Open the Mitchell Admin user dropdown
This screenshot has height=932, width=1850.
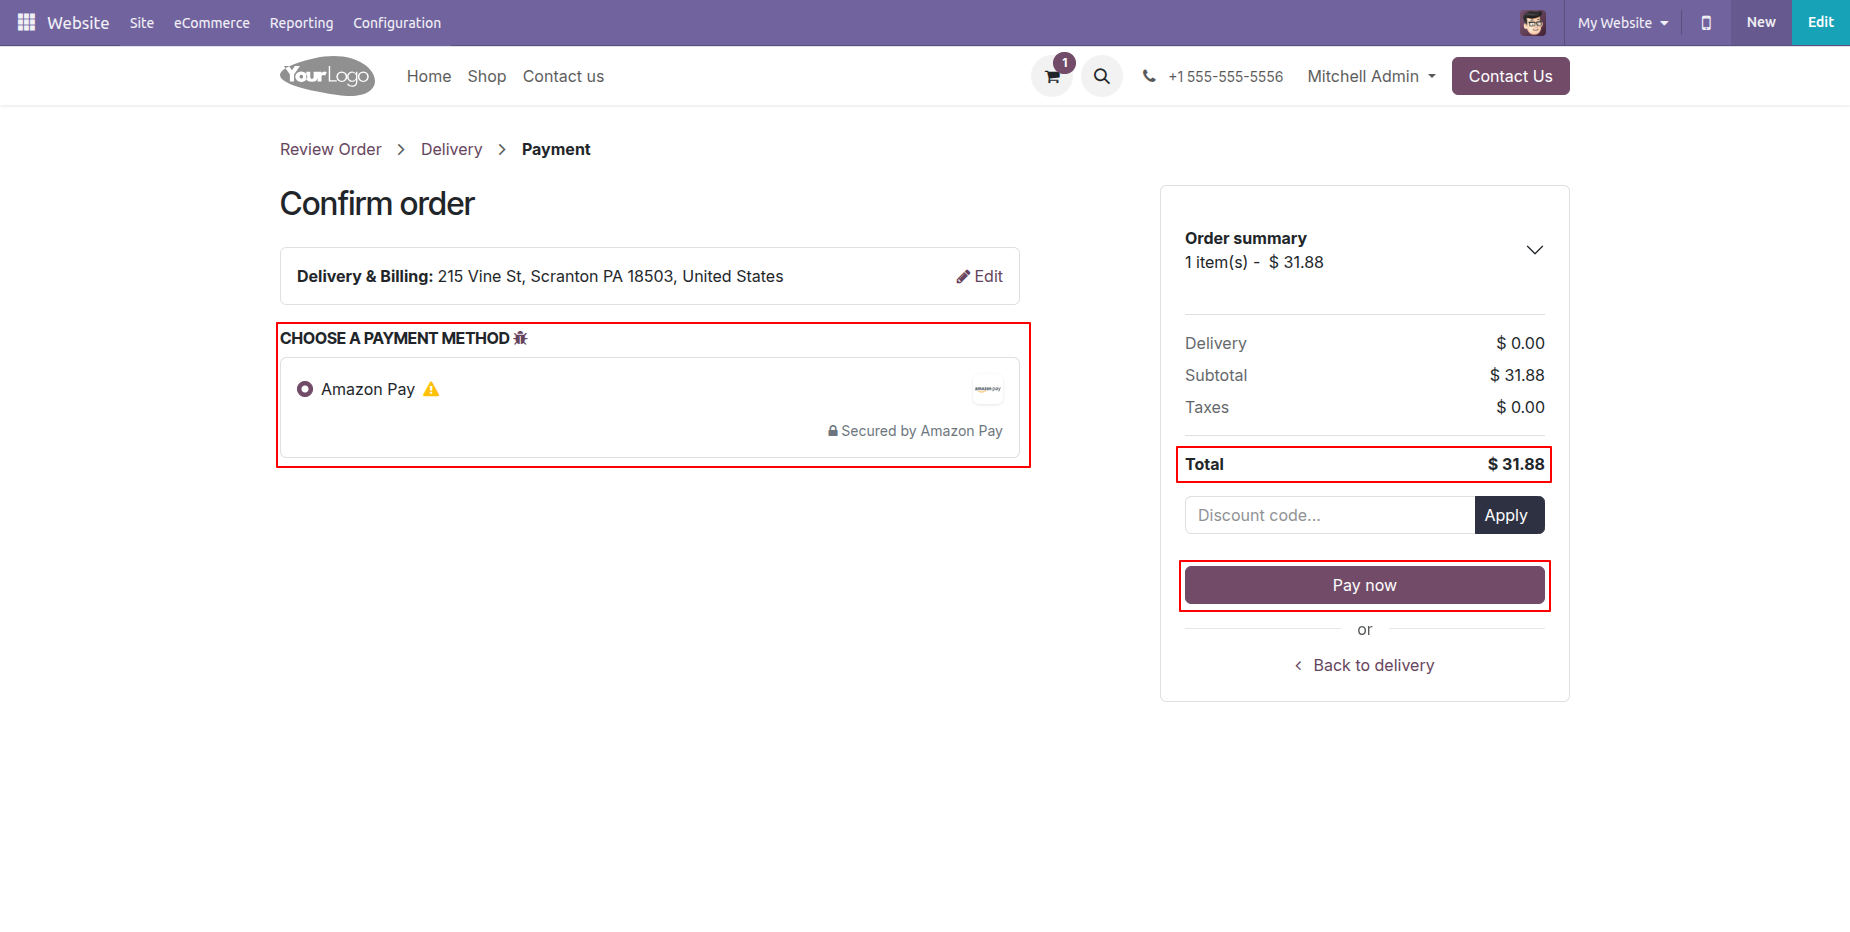coord(1371,76)
